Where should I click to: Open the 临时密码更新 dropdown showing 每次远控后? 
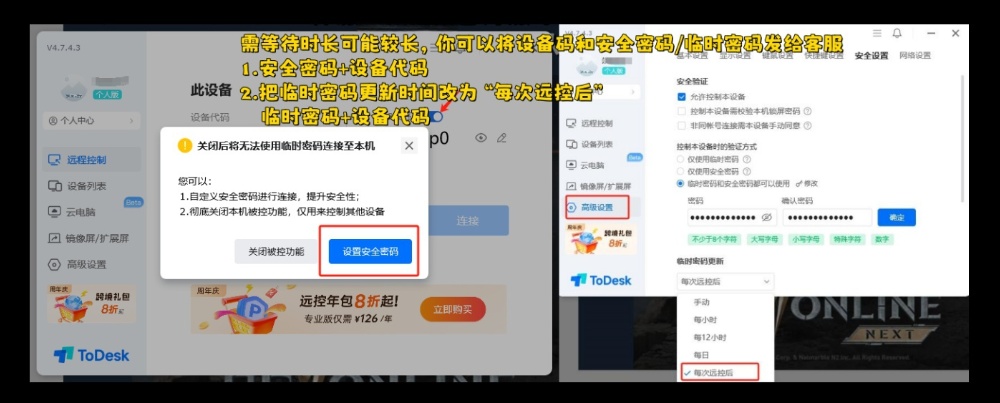725,281
